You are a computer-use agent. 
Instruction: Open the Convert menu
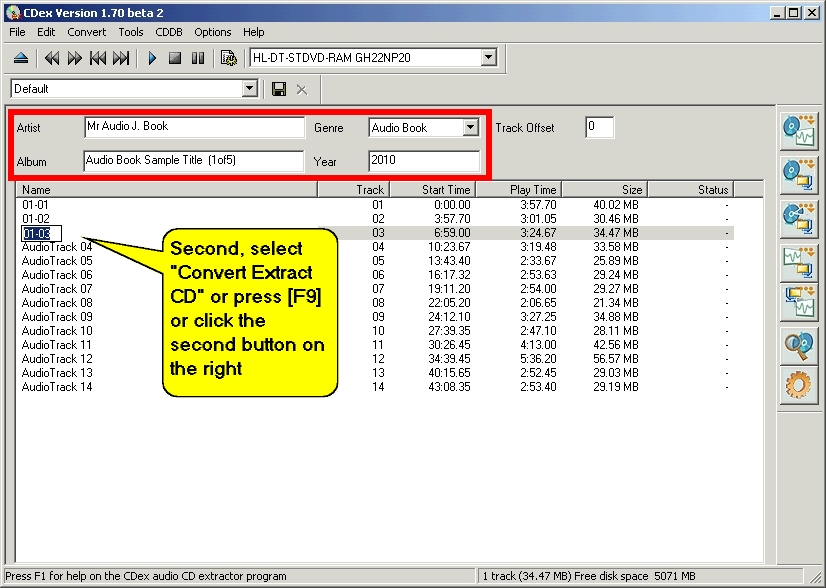[x=86, y=32]
